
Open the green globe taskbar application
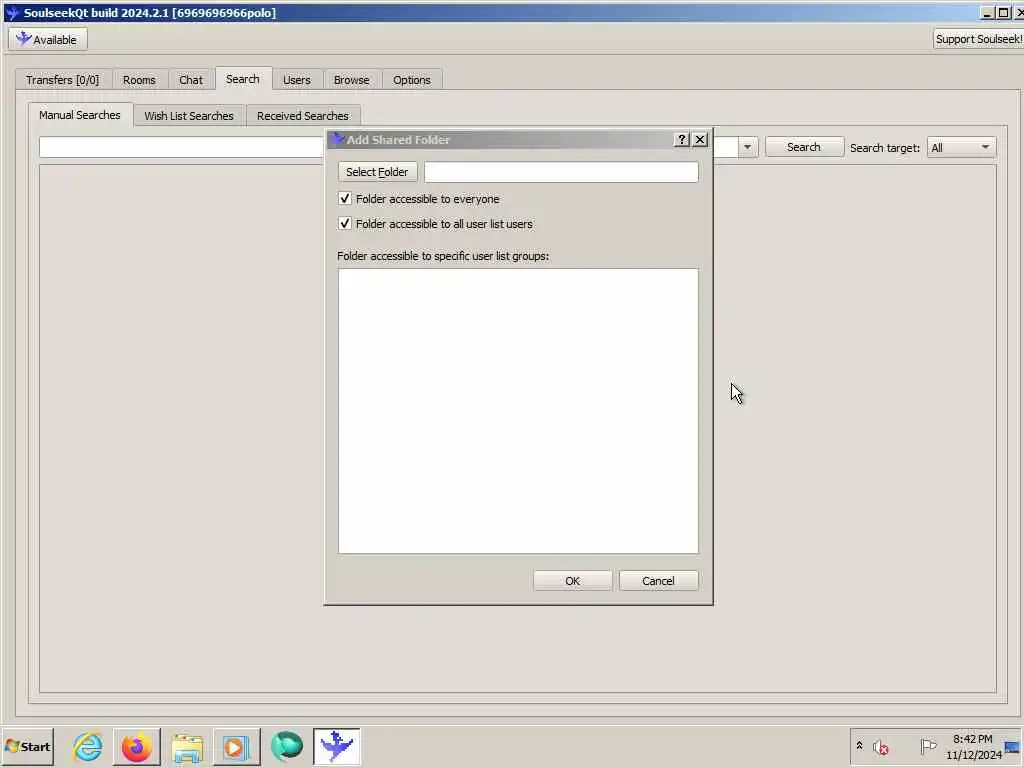287,746
